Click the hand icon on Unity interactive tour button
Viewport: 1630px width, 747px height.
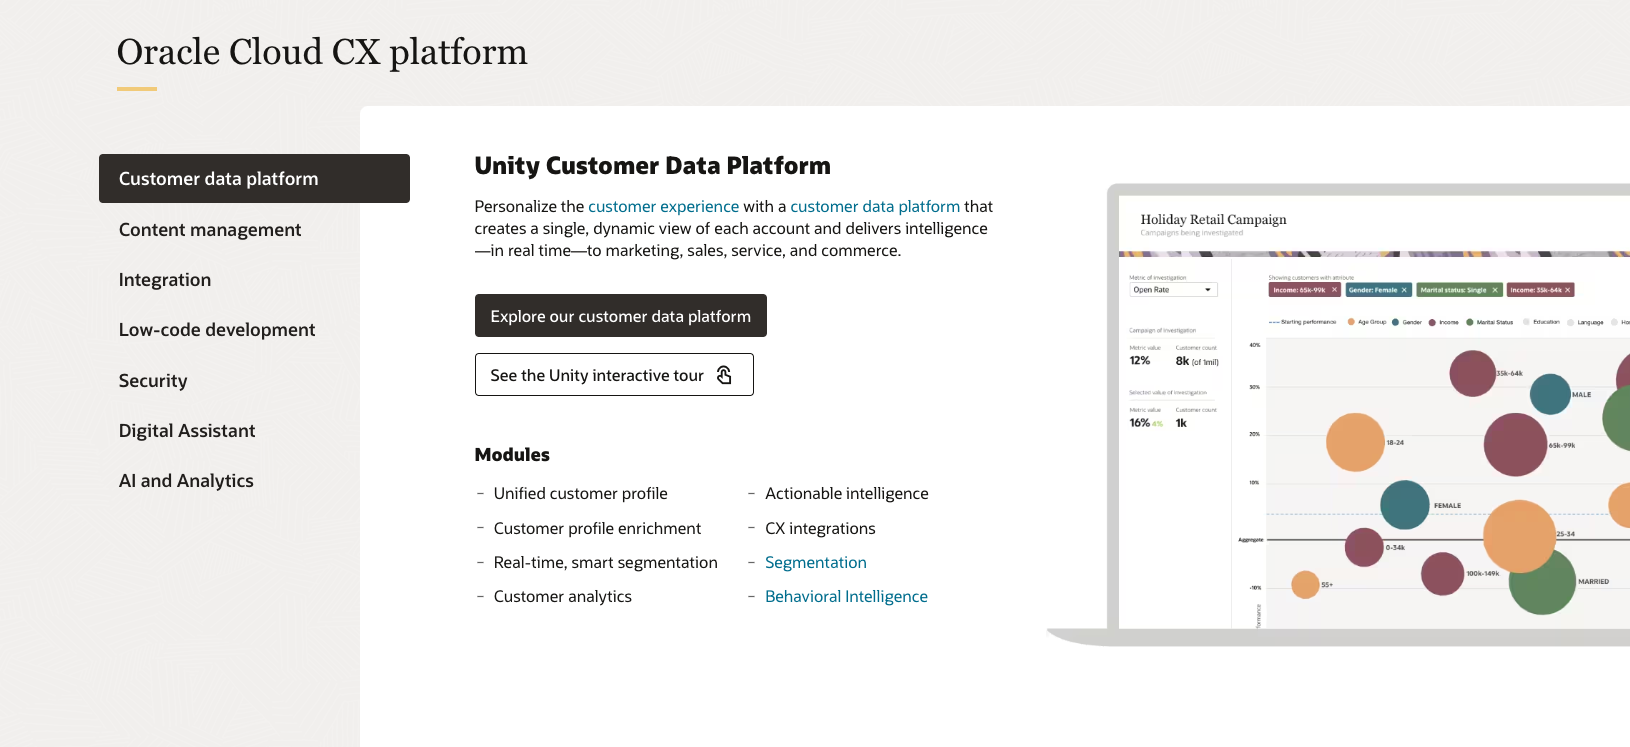(x=725, y=375)
